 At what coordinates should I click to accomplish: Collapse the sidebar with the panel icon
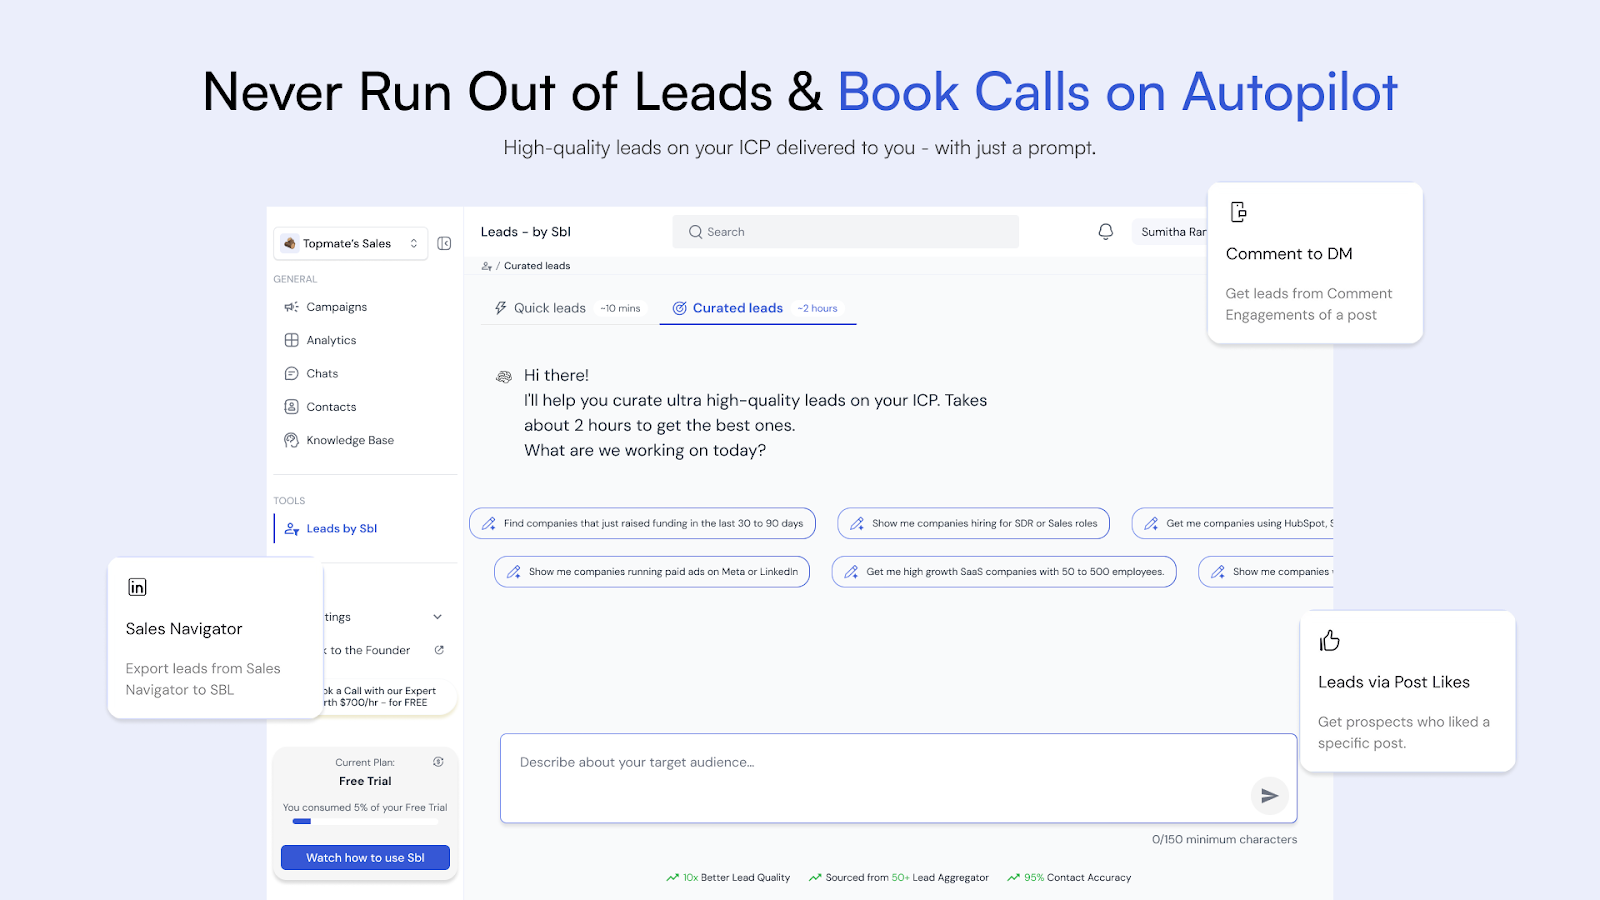[443, 243]
